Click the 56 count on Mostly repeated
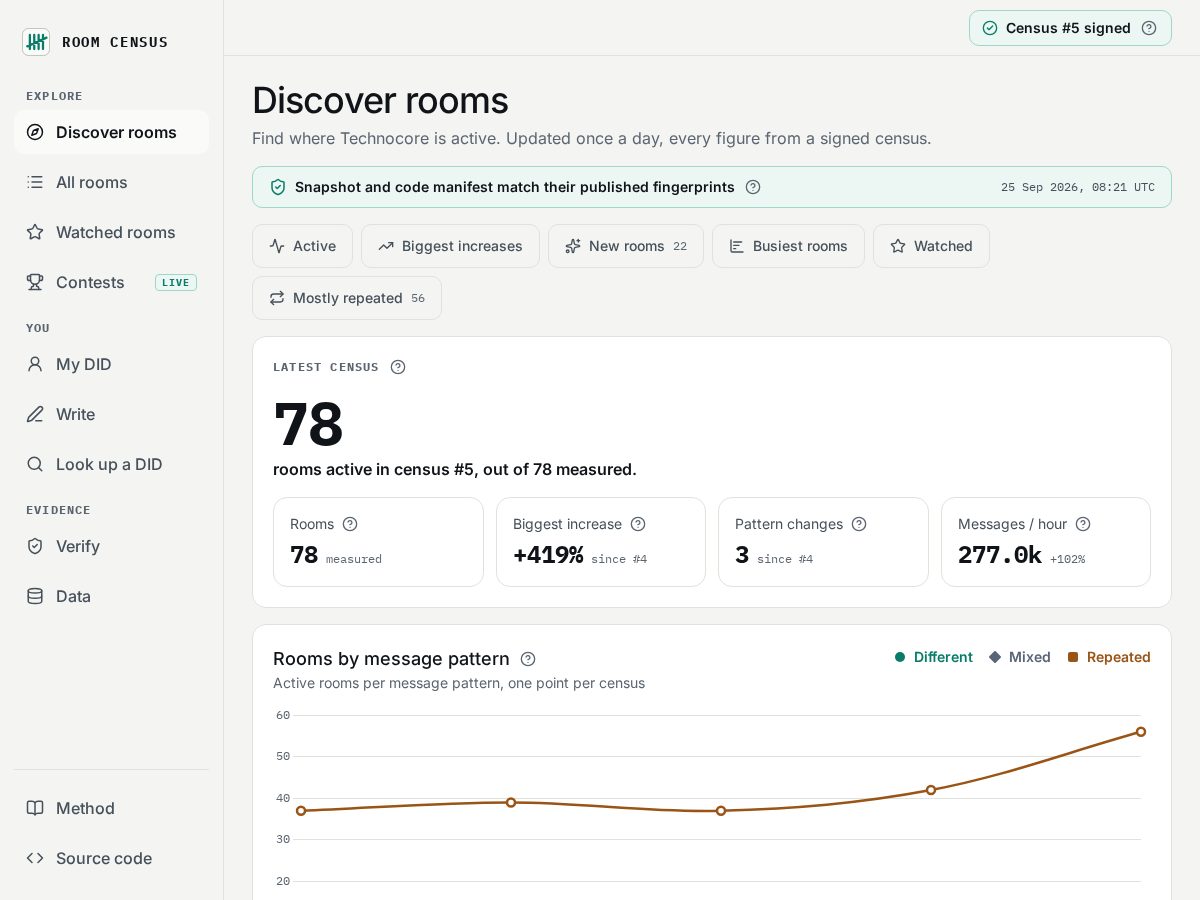 tap(418, 298)
